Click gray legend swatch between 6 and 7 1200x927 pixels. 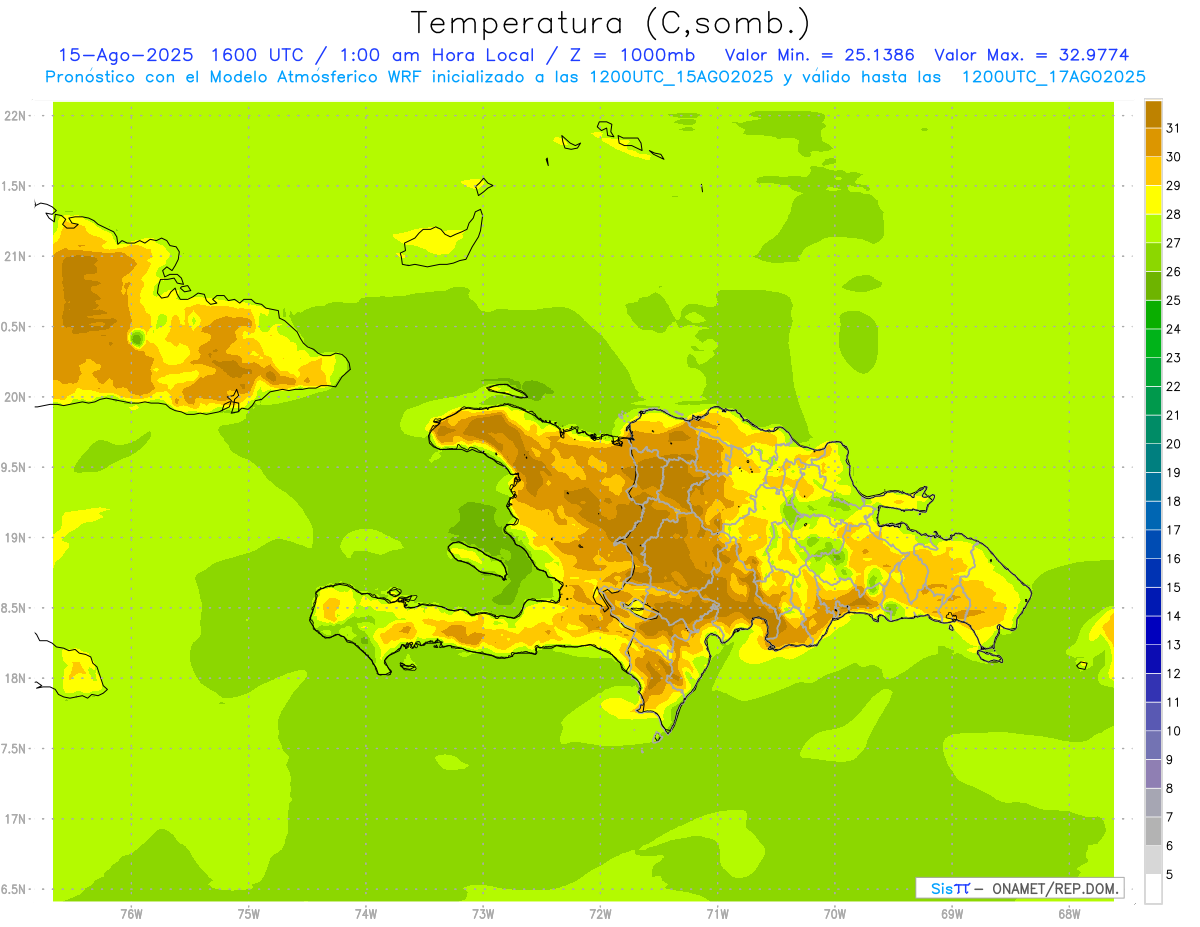click(1153, 831)
